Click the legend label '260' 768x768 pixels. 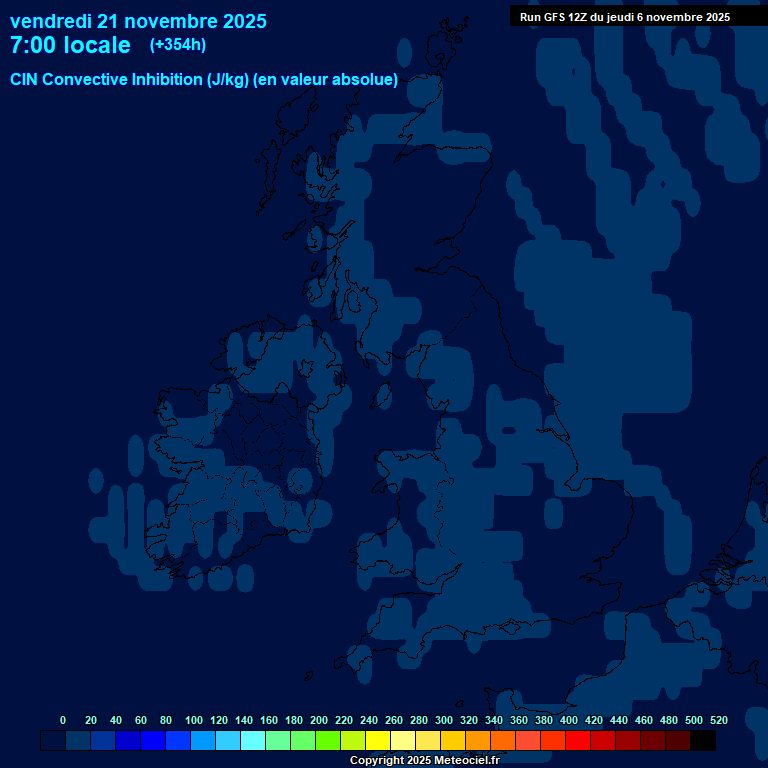394,720
